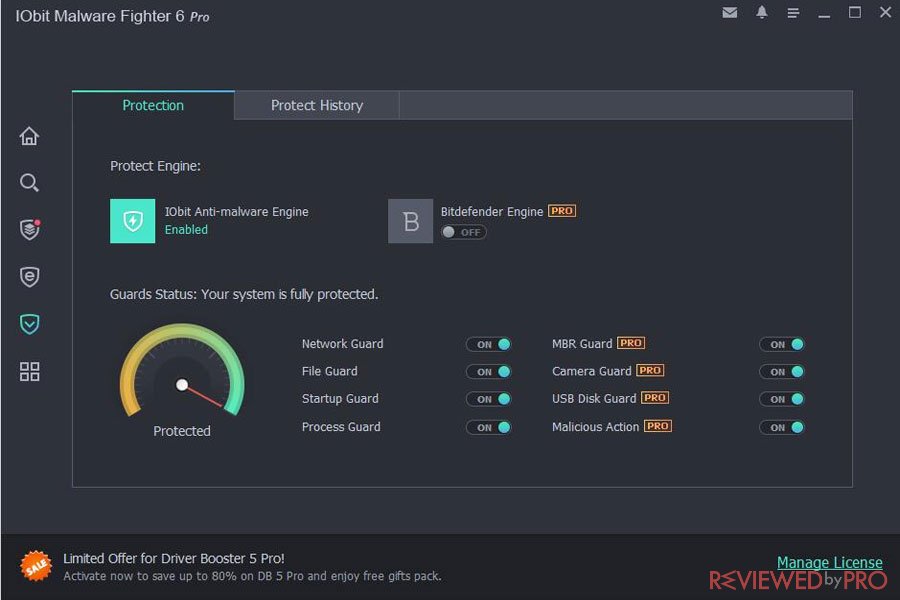The image size is (900, 600).
Task: Click the Protected gauge dial
Action: point(182,371)
